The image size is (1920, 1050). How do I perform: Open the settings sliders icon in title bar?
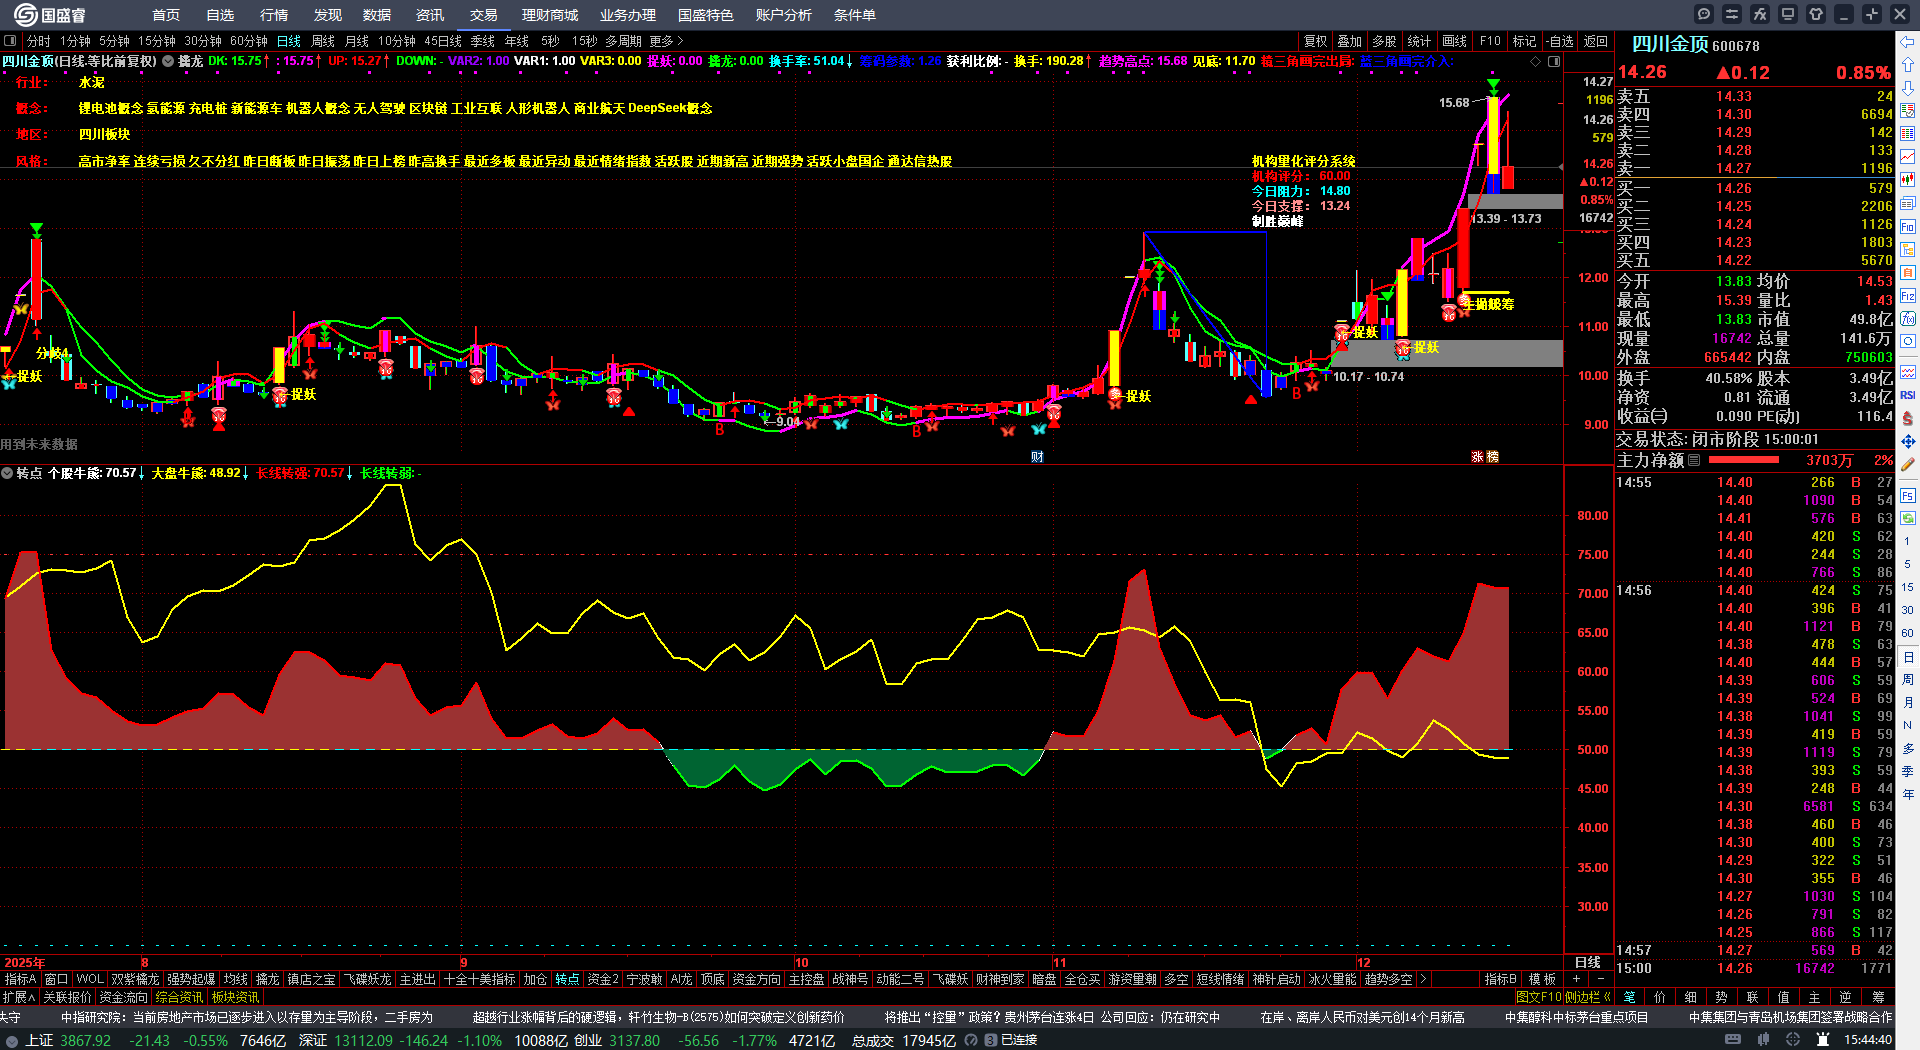click(x=1732, y=14)
